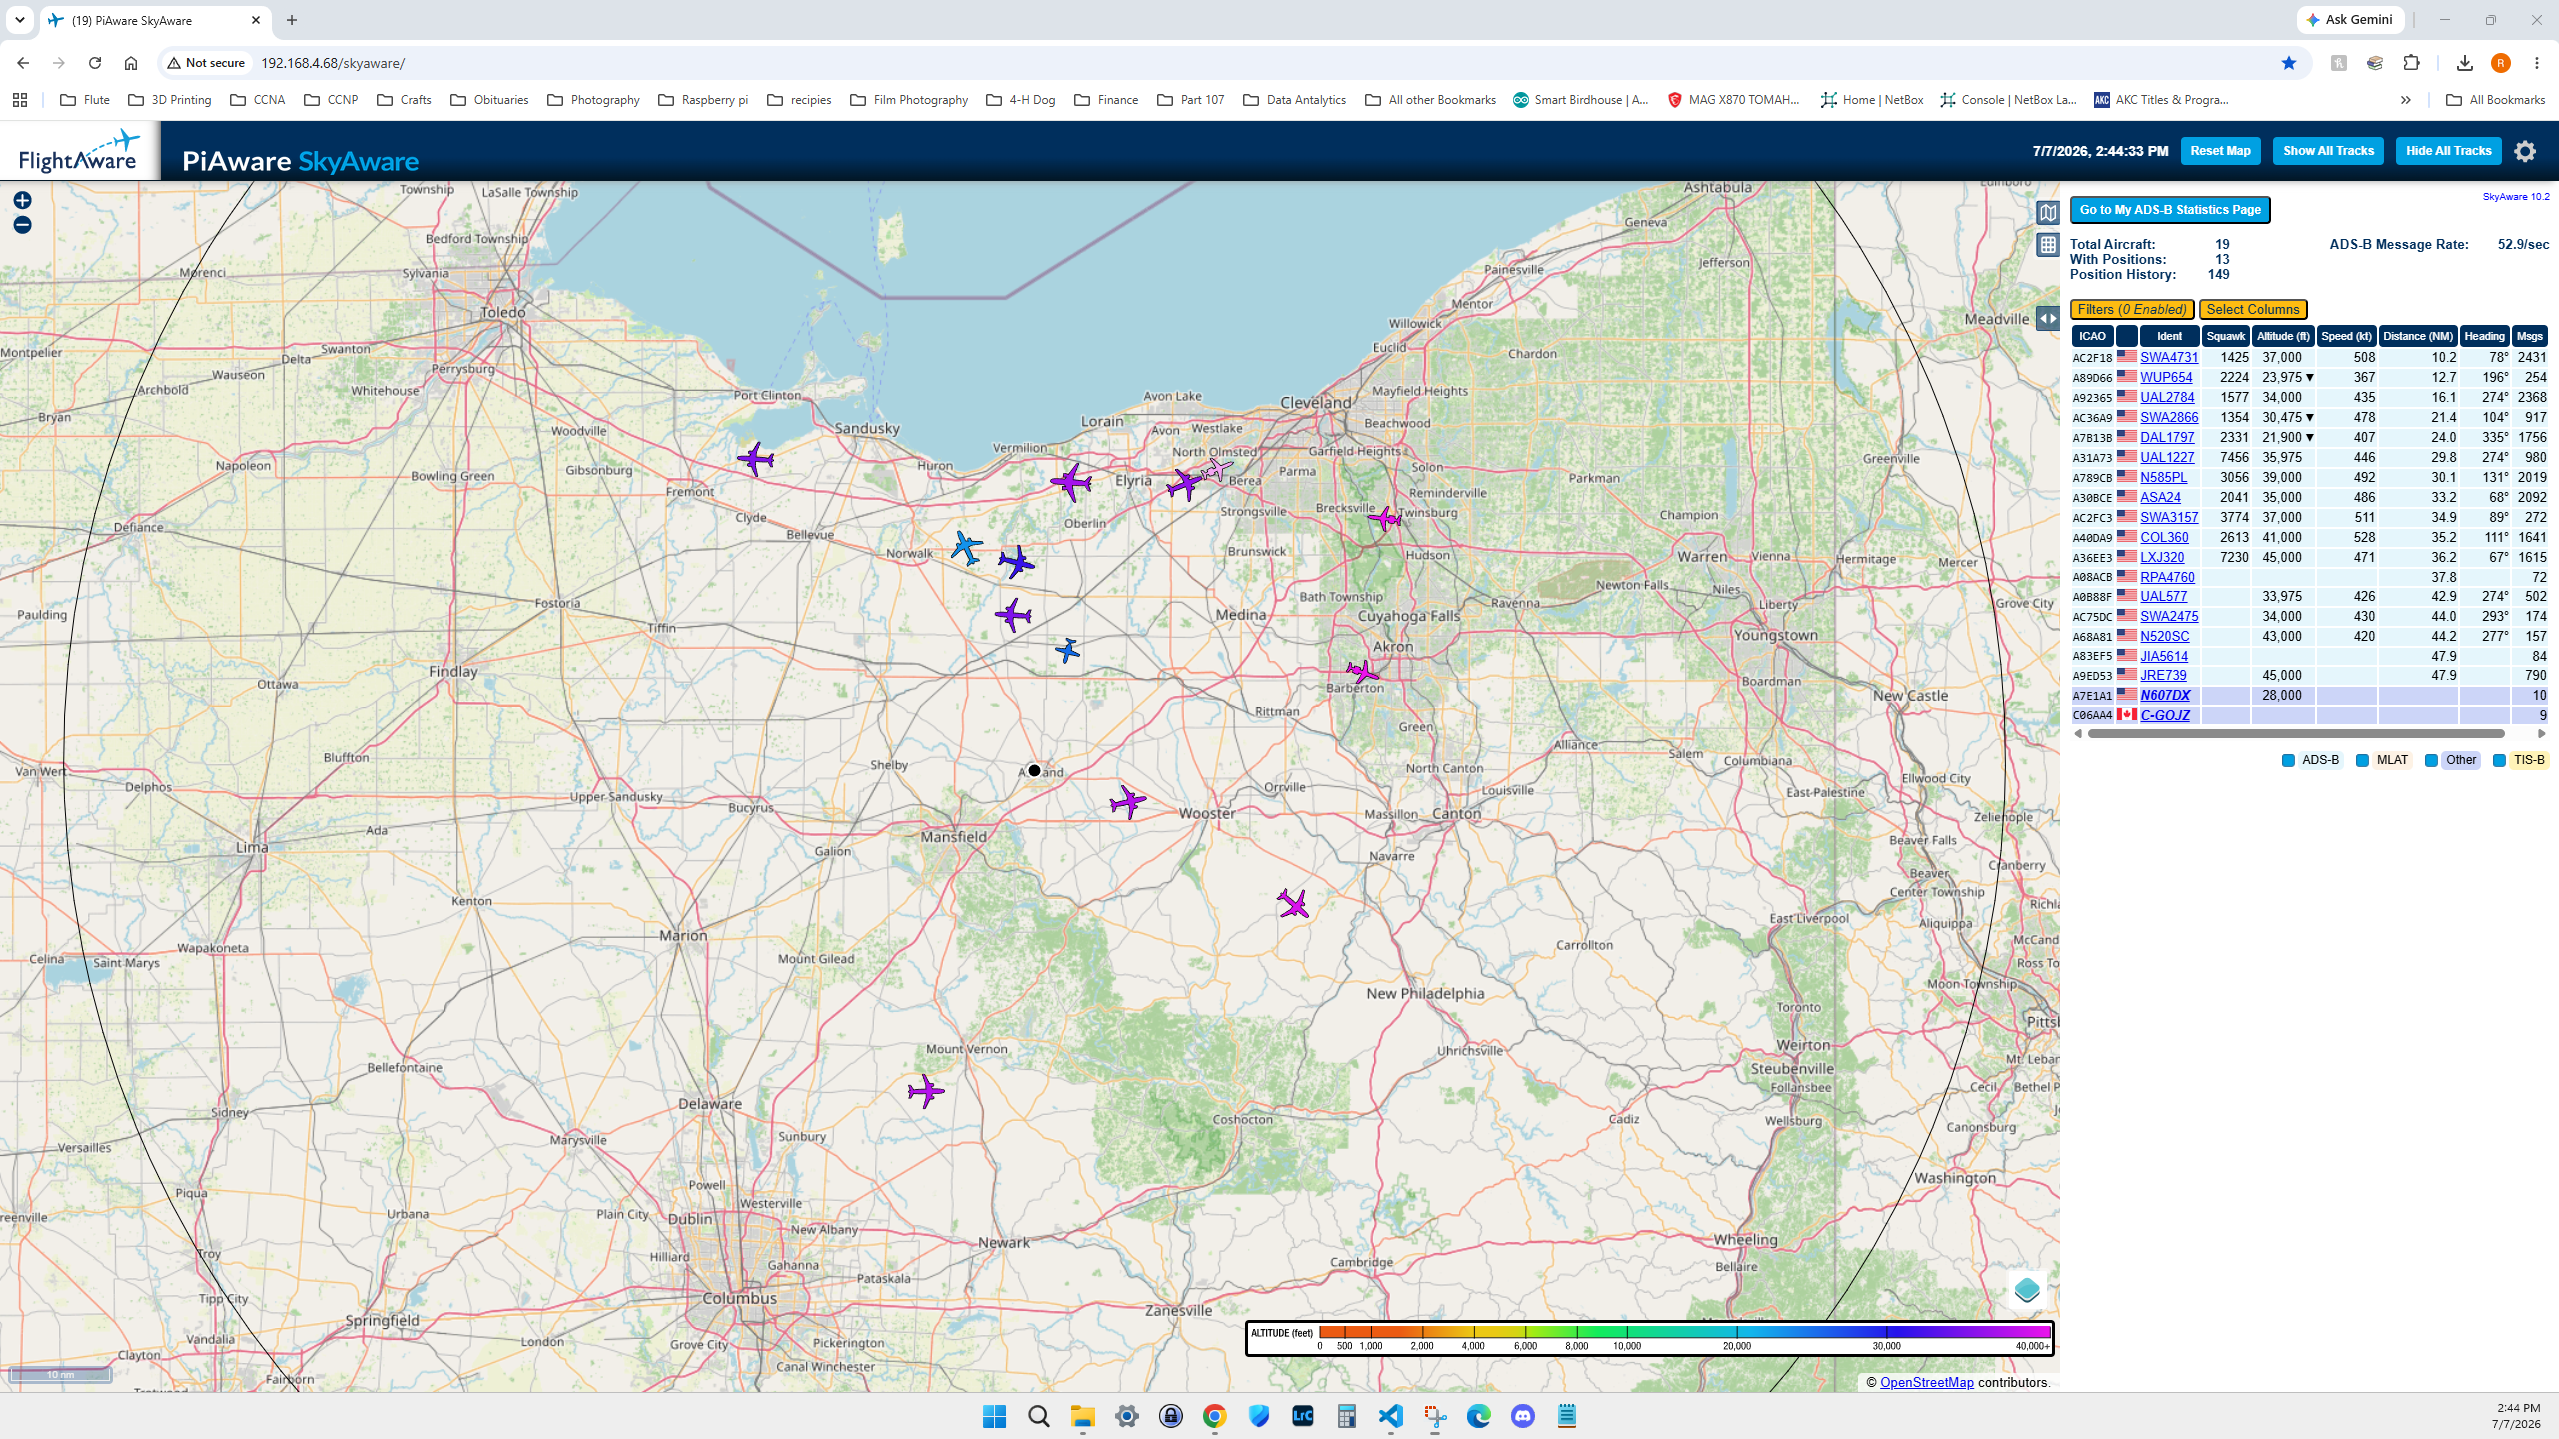
Task: Open File Explorer from taskbar
Action: click(x=1082, y=1416)
